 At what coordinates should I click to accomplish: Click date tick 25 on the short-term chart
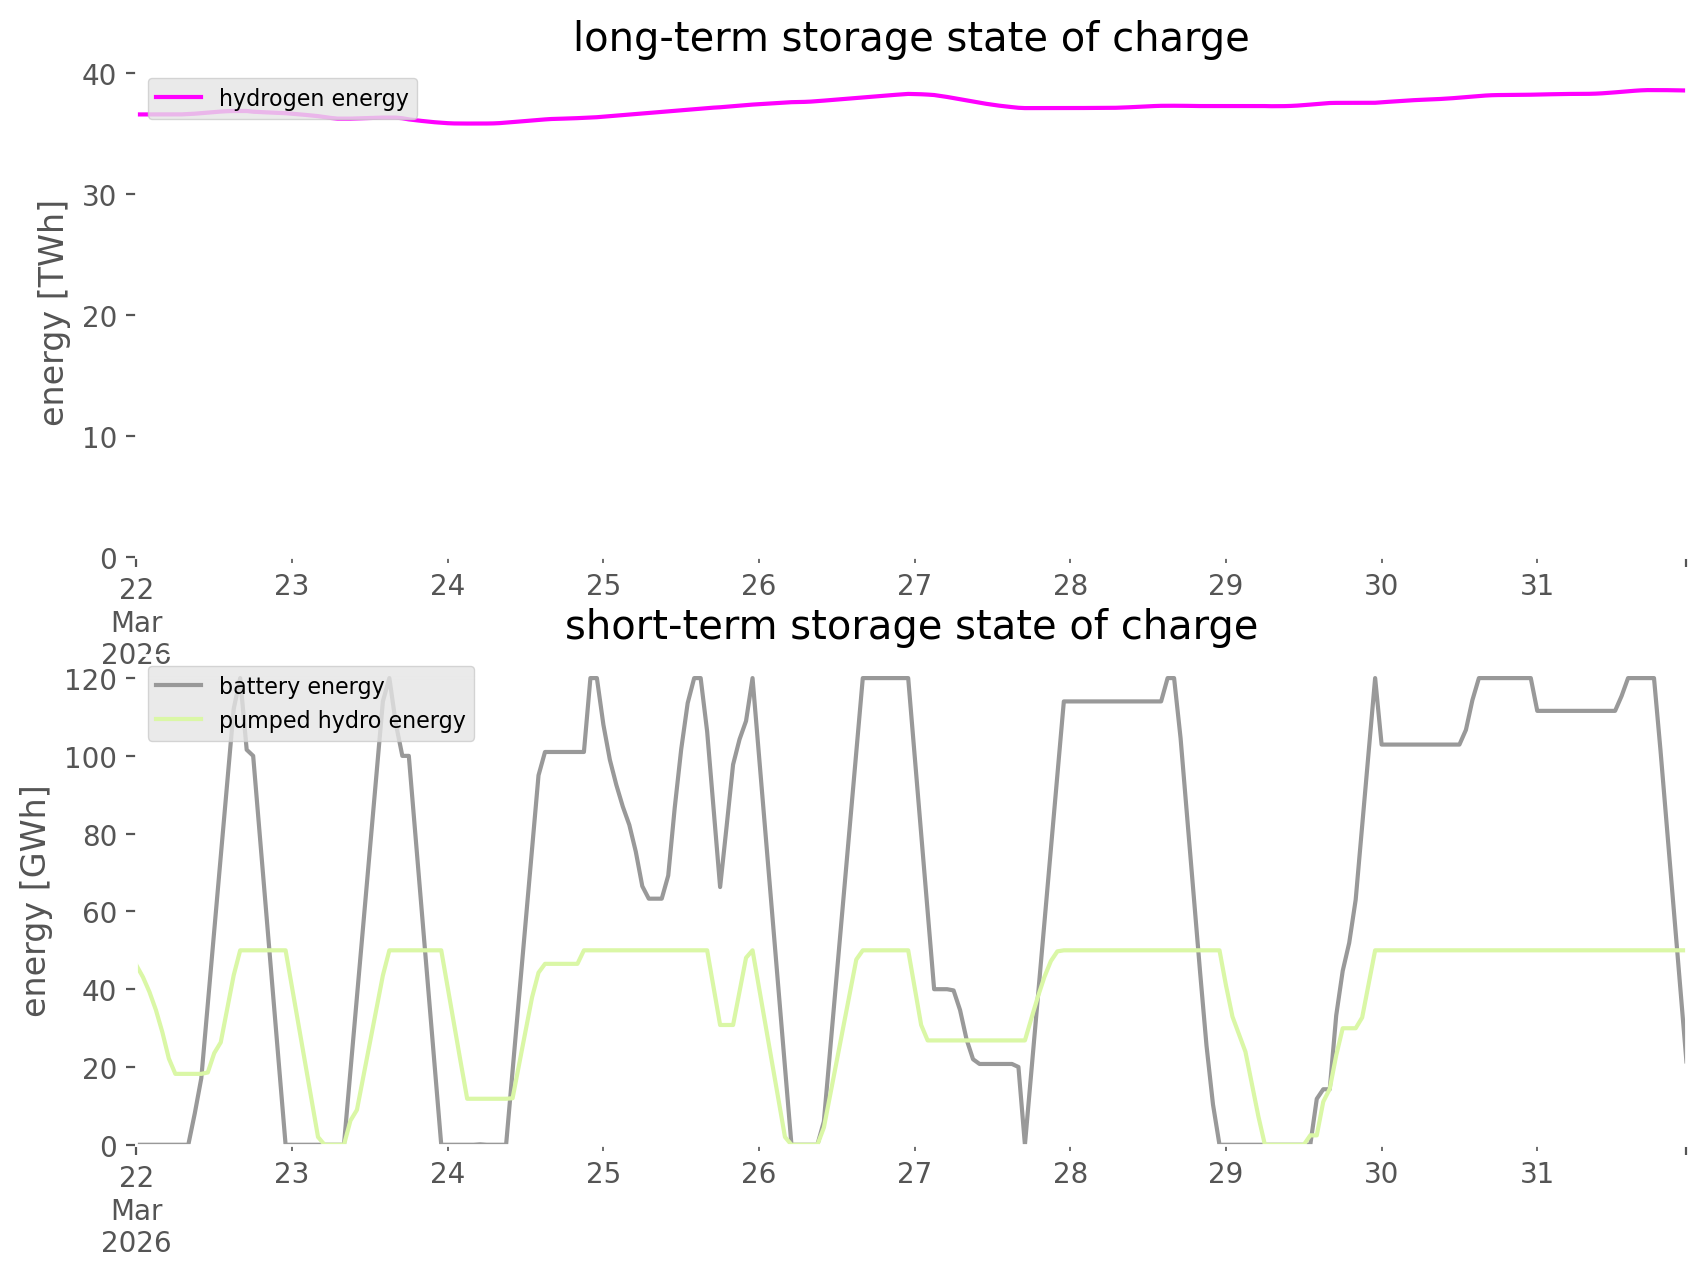coord(603,1173)
